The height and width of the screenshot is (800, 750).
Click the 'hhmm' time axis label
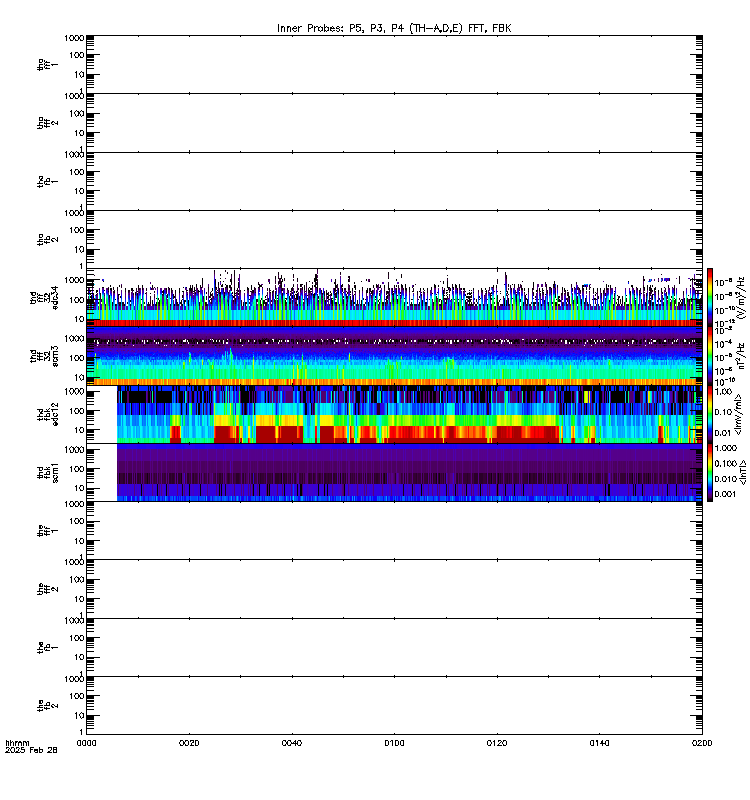tap(17, 743)
